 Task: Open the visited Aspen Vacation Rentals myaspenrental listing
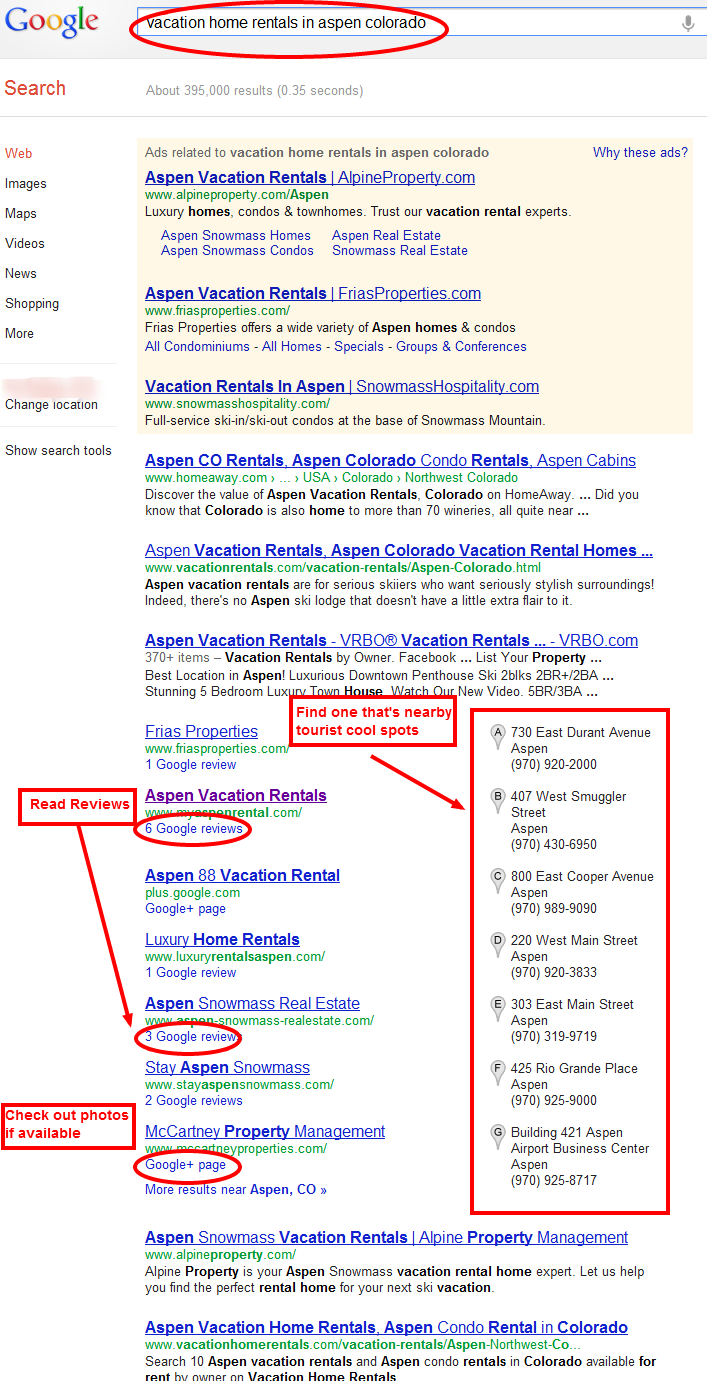tap(236, 796)
